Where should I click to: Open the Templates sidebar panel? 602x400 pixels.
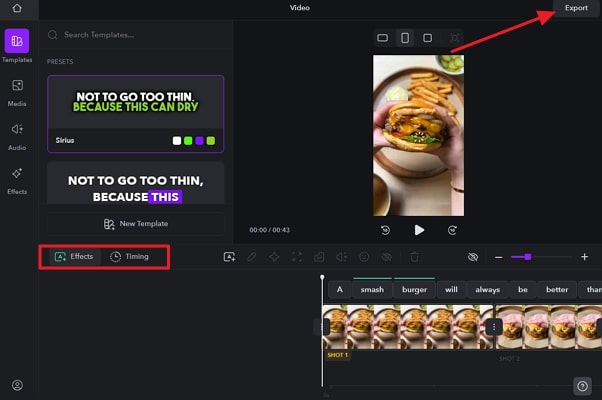pyautogui.click(x=17, y=46)
